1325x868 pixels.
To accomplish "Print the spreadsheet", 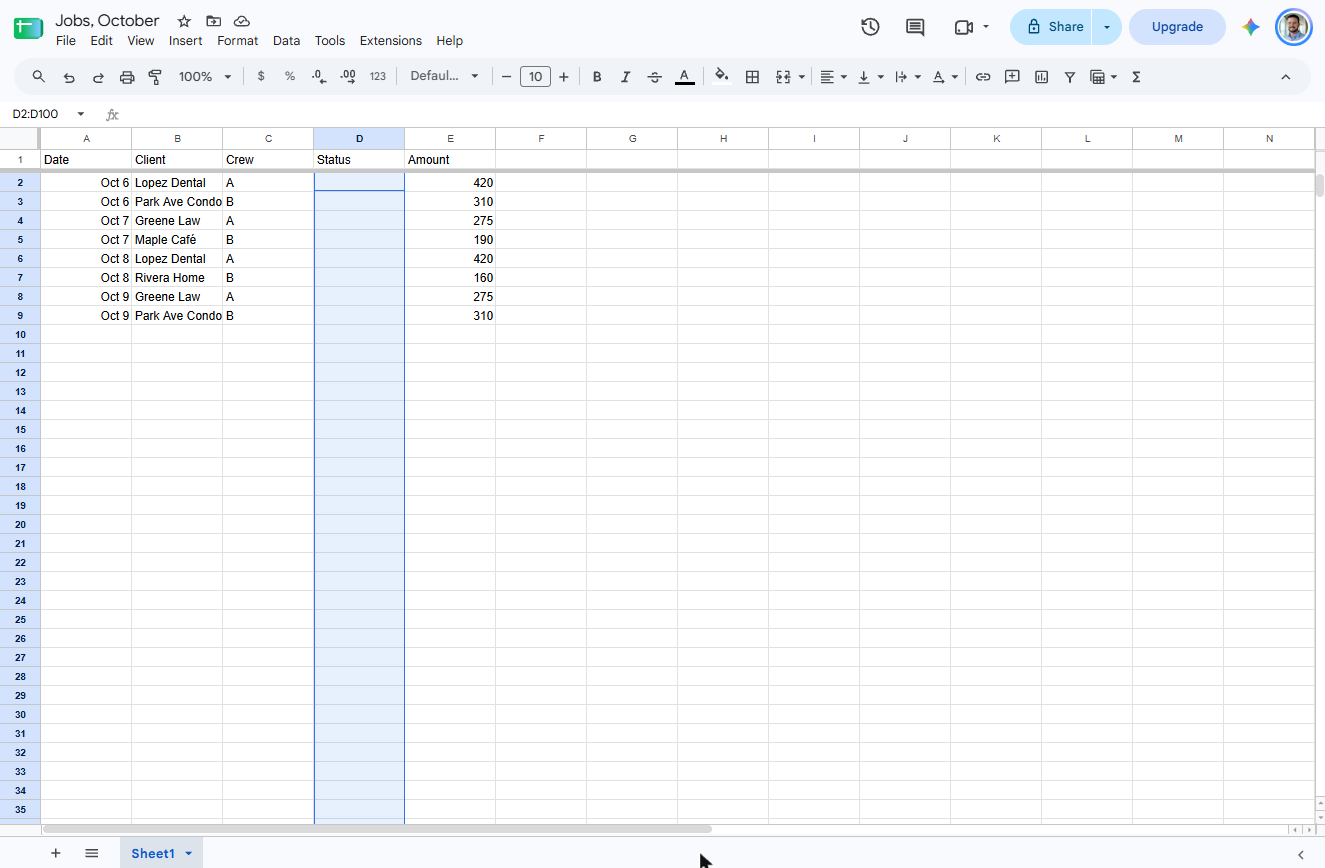I will [127, 77].
